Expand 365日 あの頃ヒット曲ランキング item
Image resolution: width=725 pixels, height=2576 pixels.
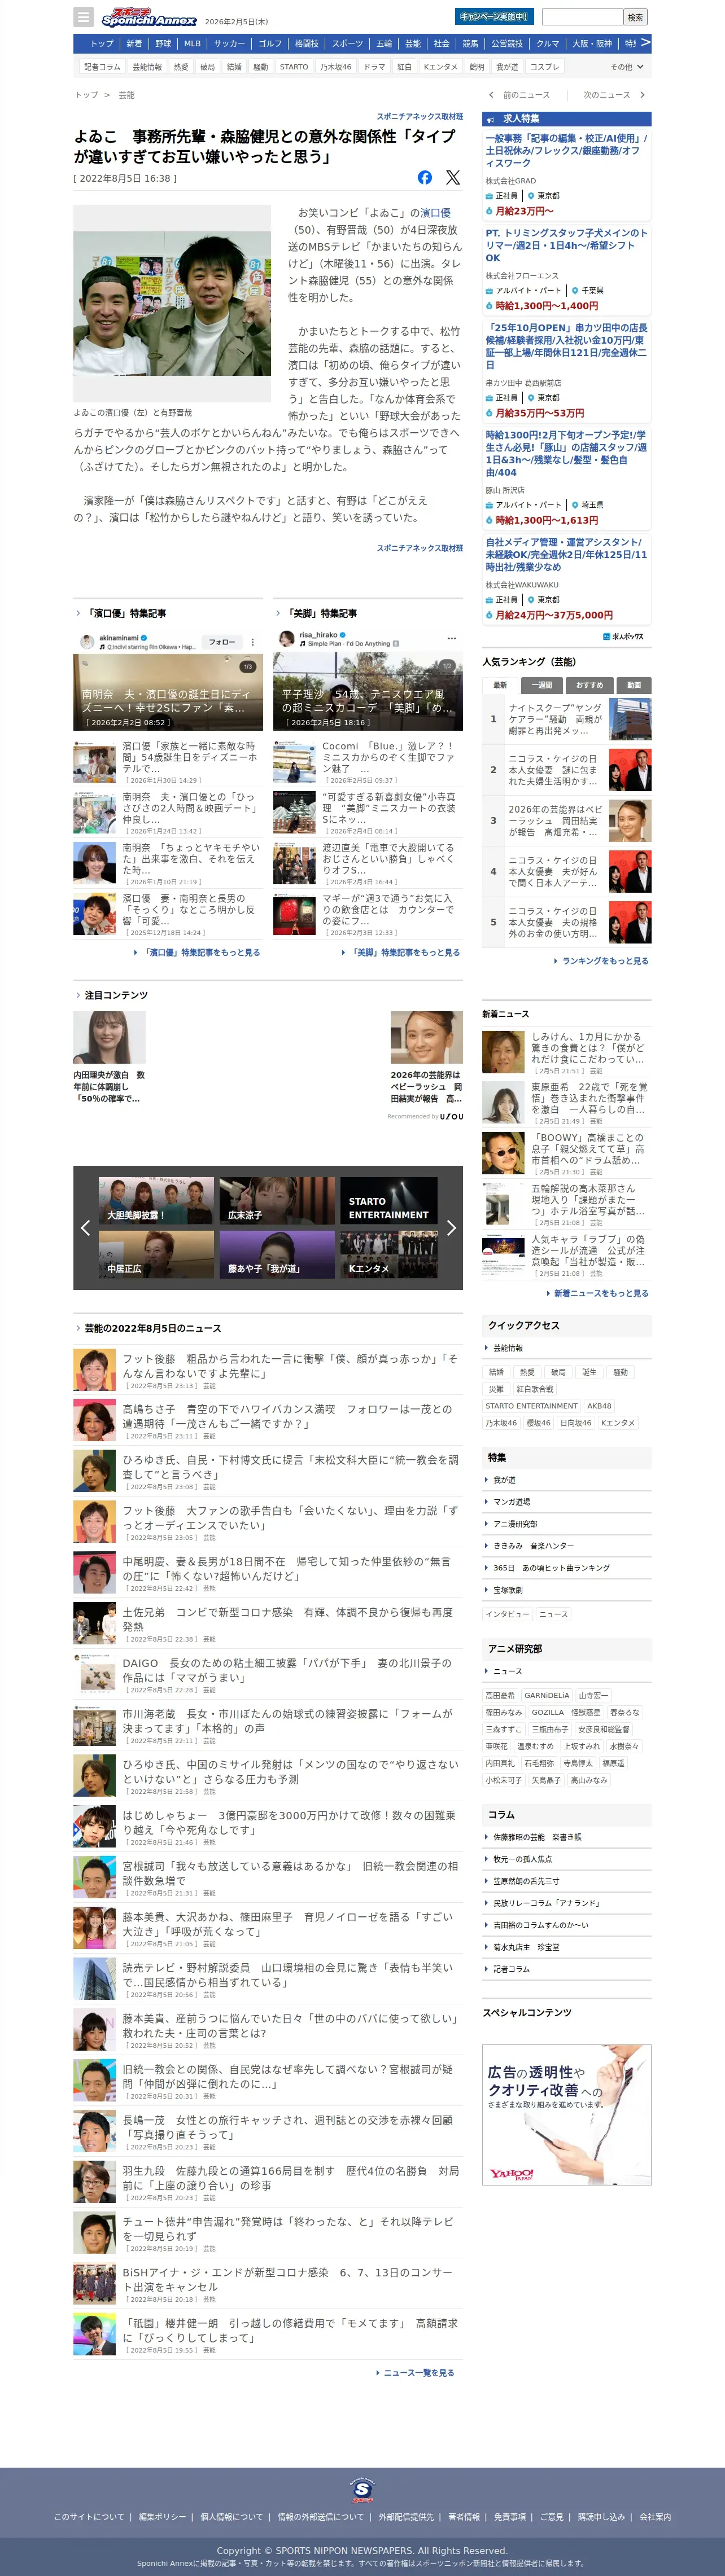pyautogui.click(x=566, y=1568)
